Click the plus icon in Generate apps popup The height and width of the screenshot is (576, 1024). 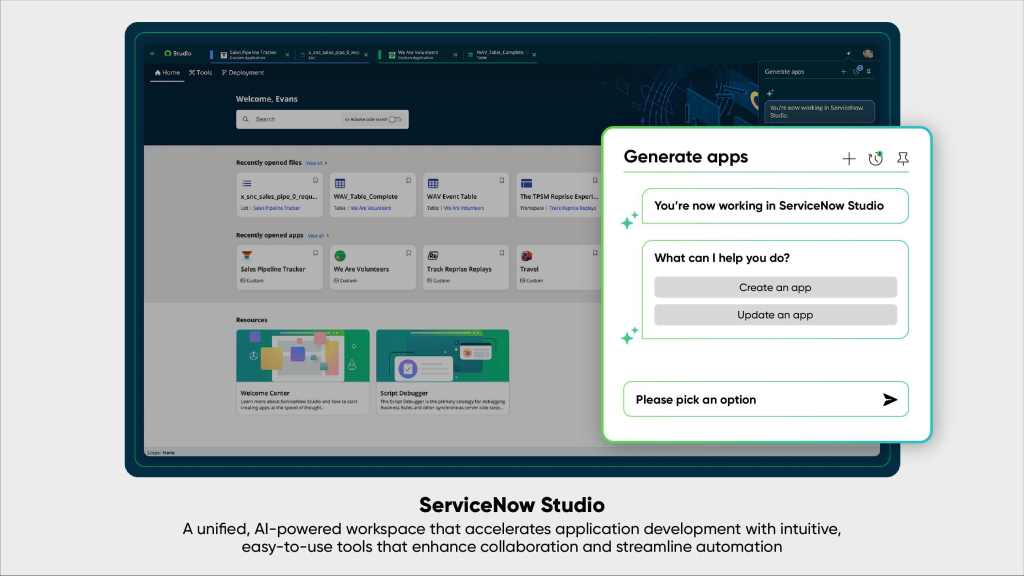(849, 158)
